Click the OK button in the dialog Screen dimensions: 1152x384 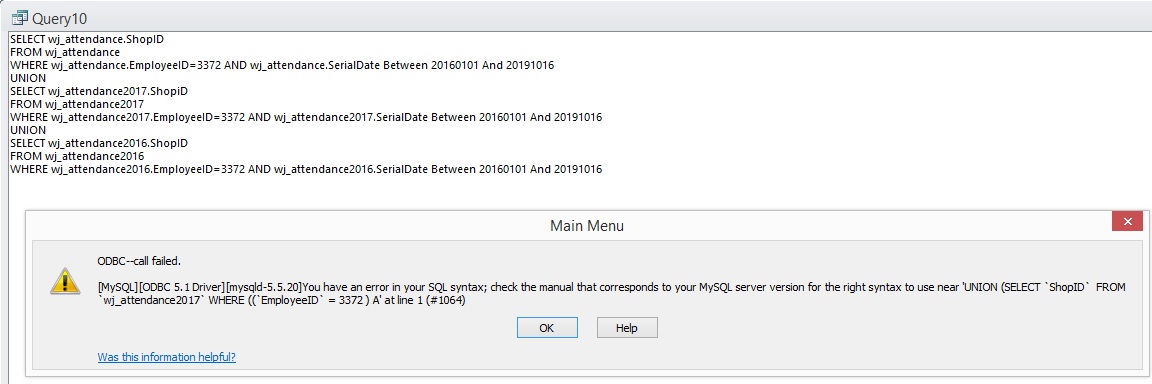[x=546, y=327]
